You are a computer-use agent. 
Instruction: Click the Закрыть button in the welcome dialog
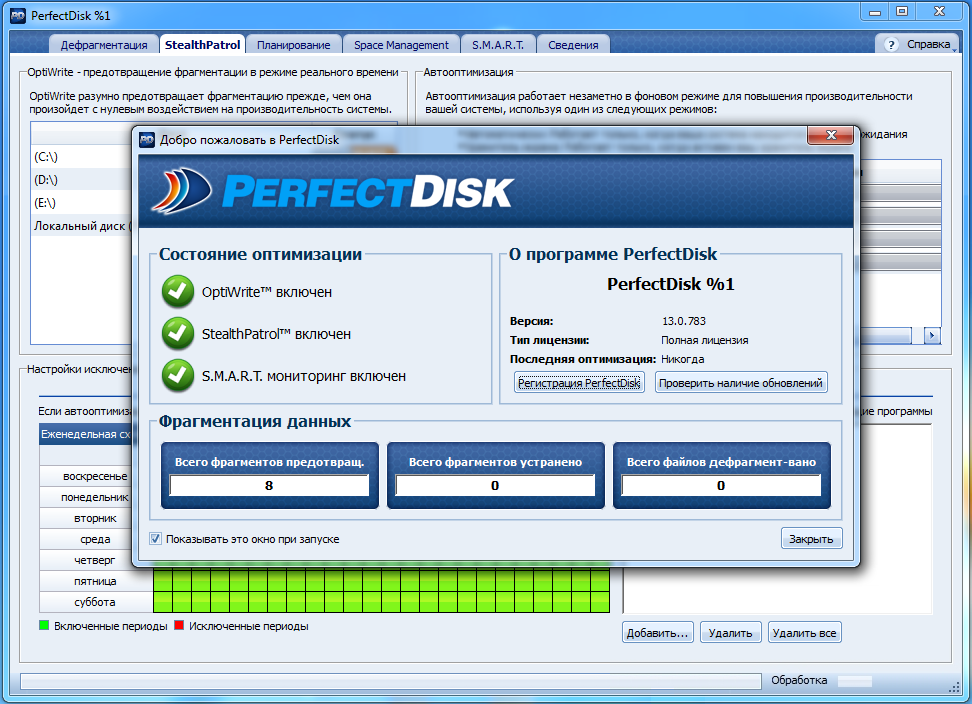click(811, 539)
